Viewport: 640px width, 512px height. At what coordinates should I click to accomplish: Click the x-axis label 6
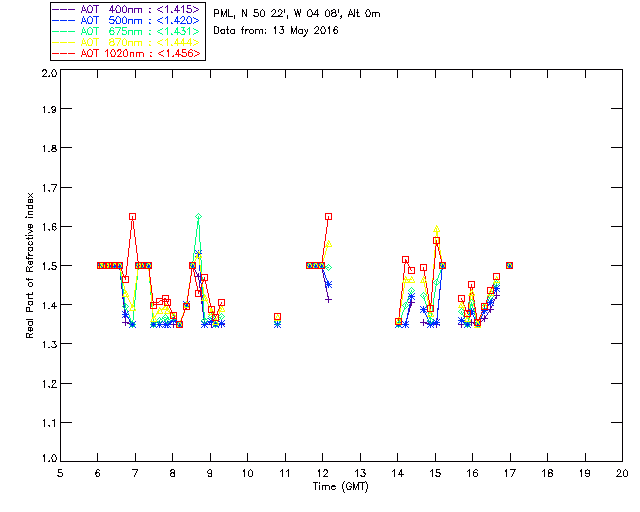pos(98,473)
